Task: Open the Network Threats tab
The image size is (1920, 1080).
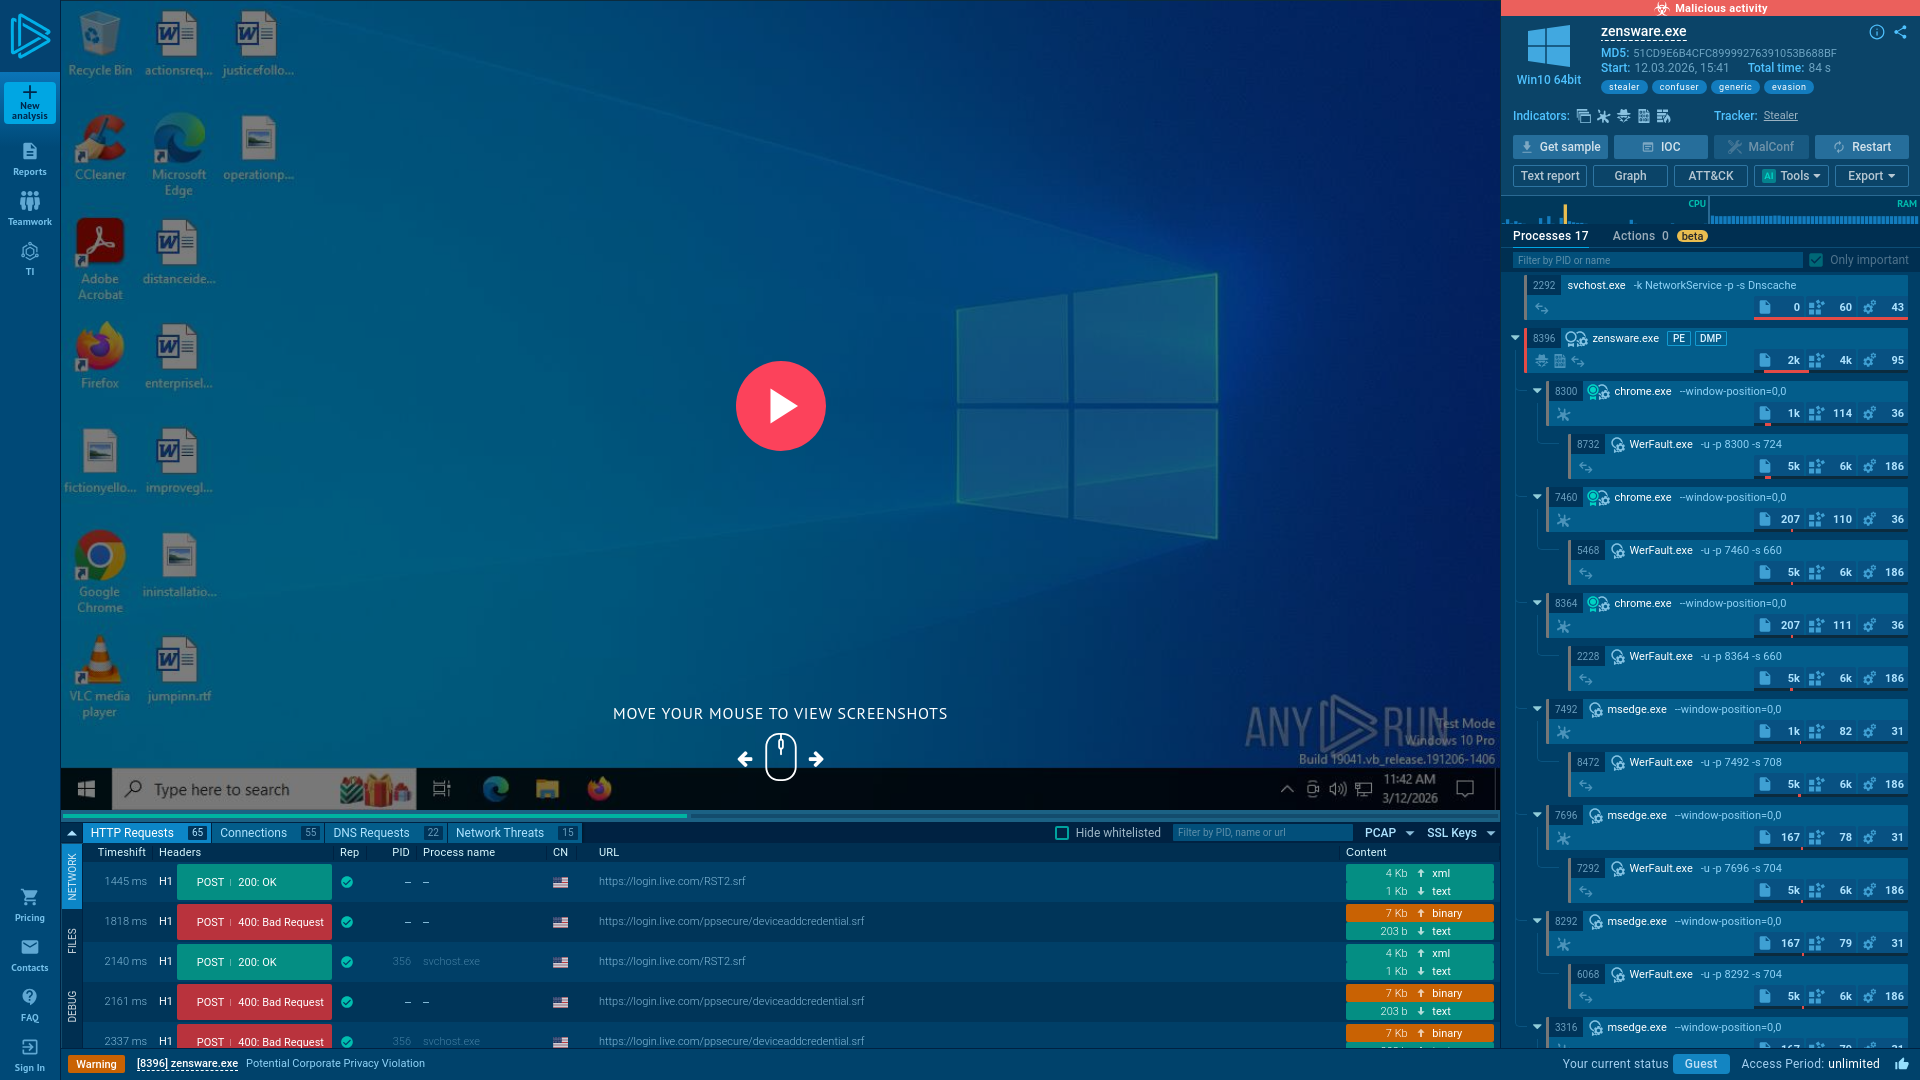Action: pyautogui.click(x=500, y=832)
